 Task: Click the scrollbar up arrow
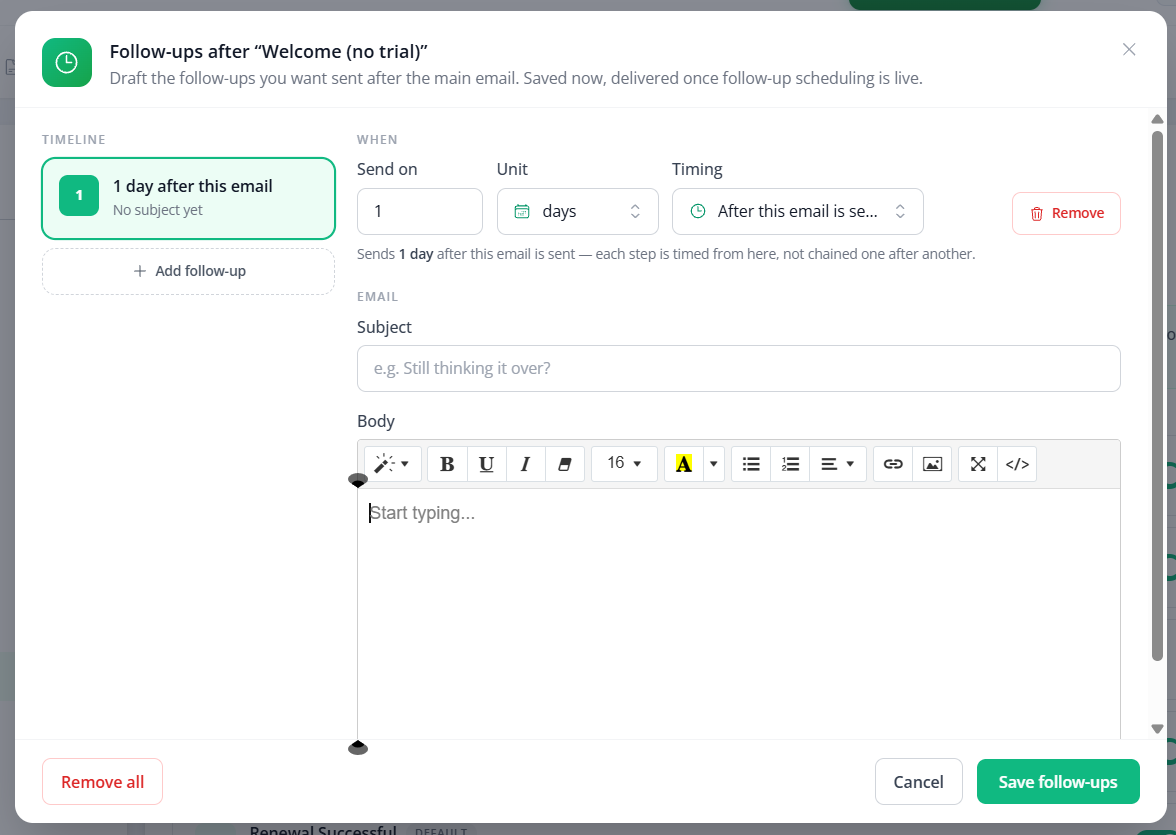pos(1157,119)
